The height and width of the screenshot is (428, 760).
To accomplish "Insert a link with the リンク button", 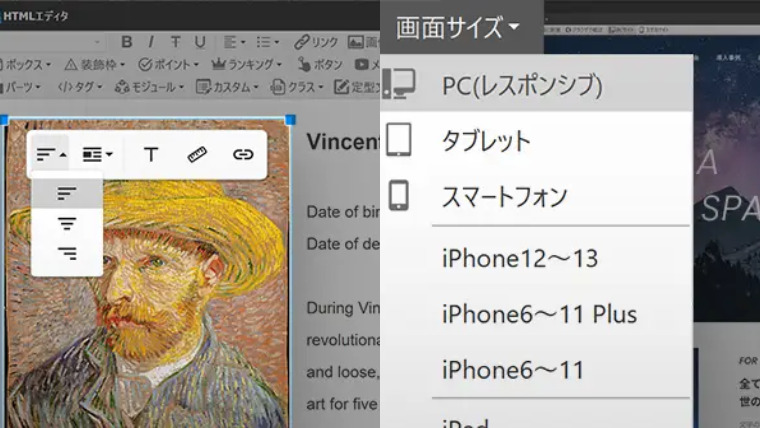I will [316, 42].
